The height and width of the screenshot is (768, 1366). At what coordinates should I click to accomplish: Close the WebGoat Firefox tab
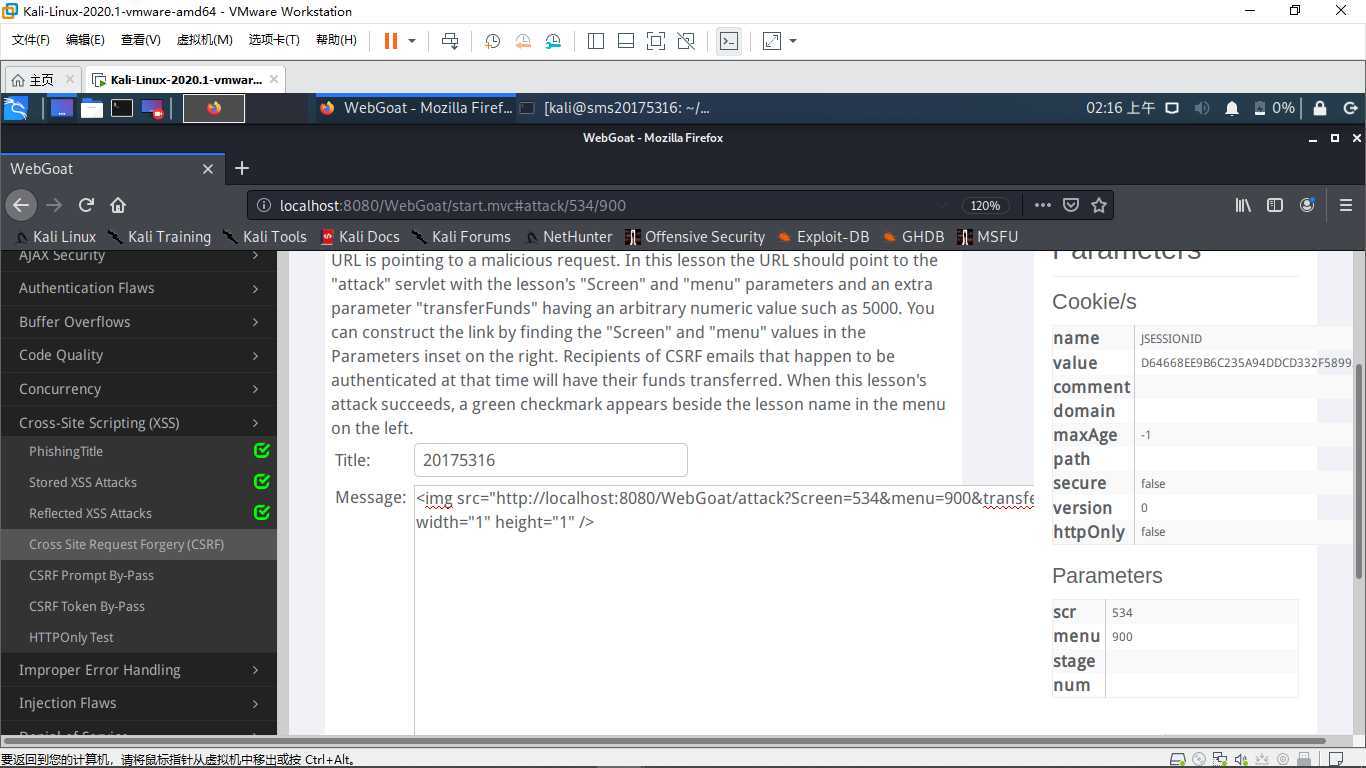click(208, 169)
